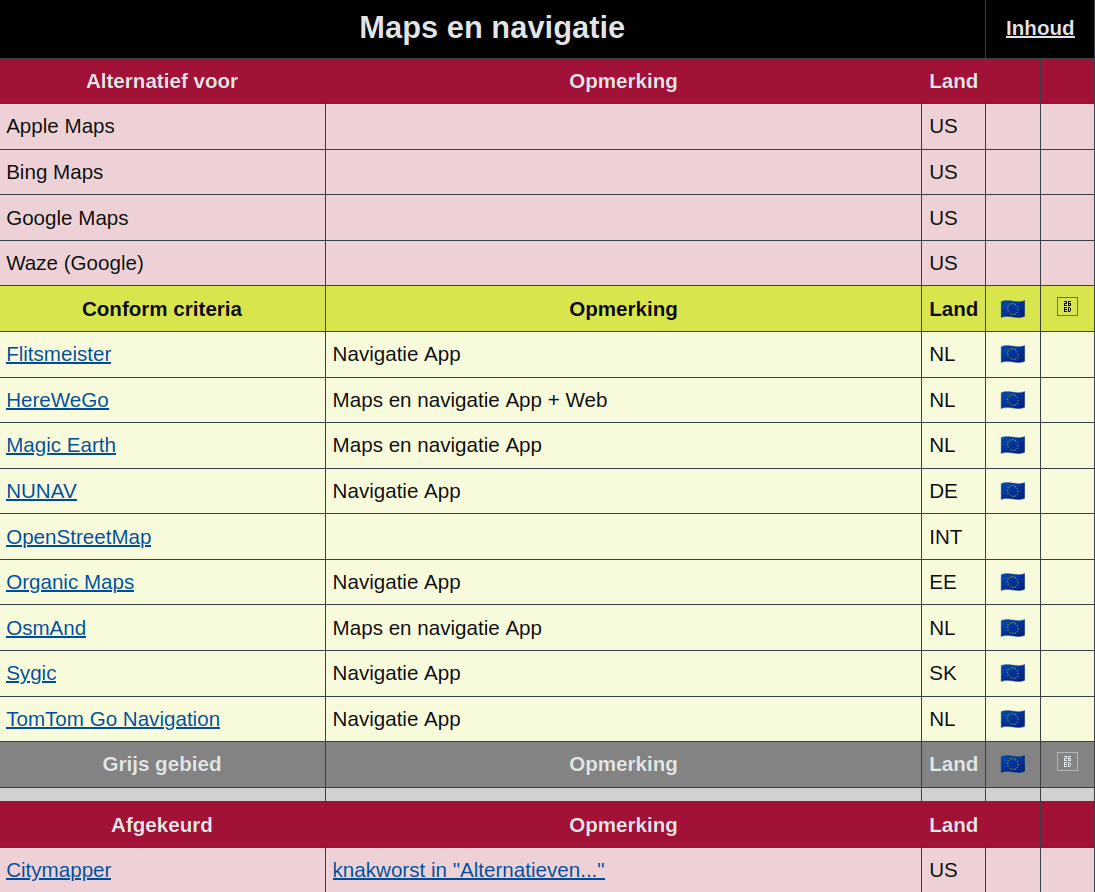Open the Flitsmeister link
This screenshot has width=1095, height=892.
pos(59,354)
